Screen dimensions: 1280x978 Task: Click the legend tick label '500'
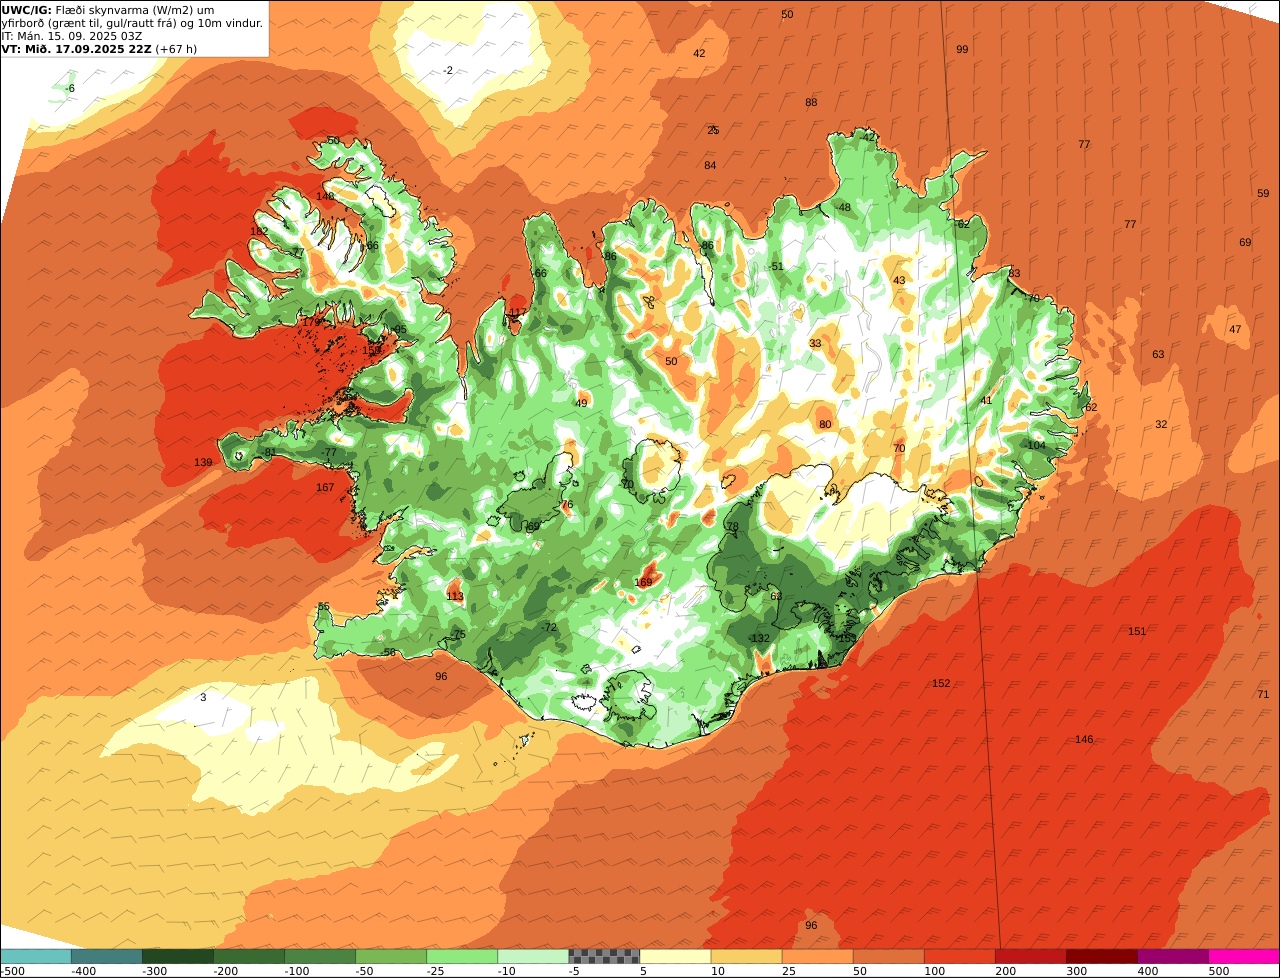1218,971
